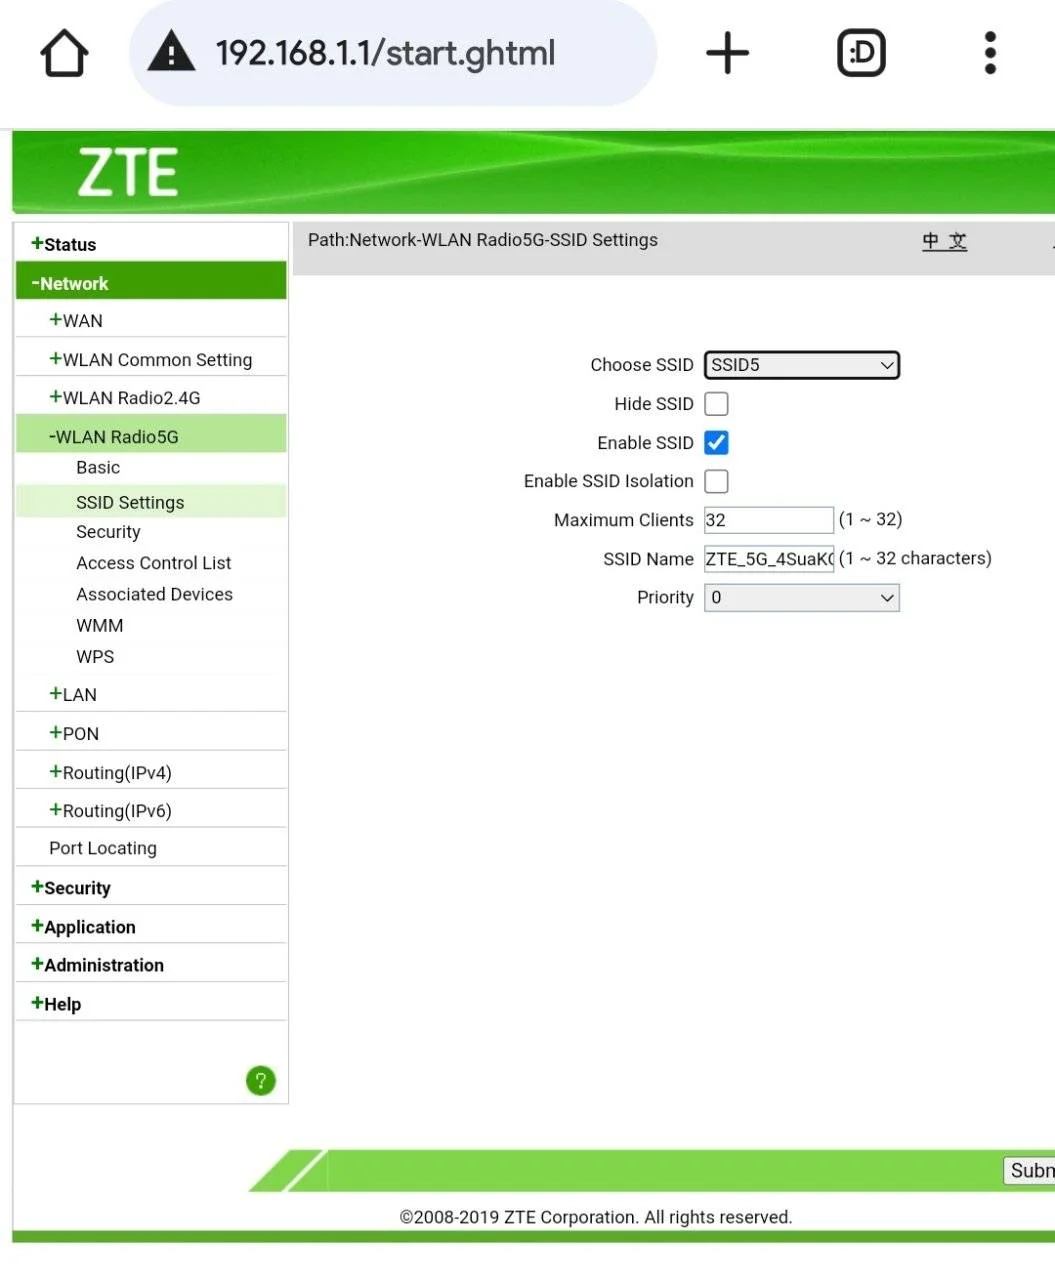This screenshot has height=1280, width=1055.
Task: Open the tab switcher icon
Action: tap(861, 53)
